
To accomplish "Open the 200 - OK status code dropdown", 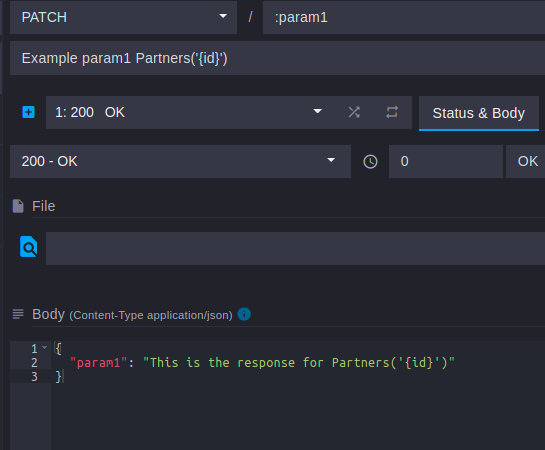I will tap(180, 161).
